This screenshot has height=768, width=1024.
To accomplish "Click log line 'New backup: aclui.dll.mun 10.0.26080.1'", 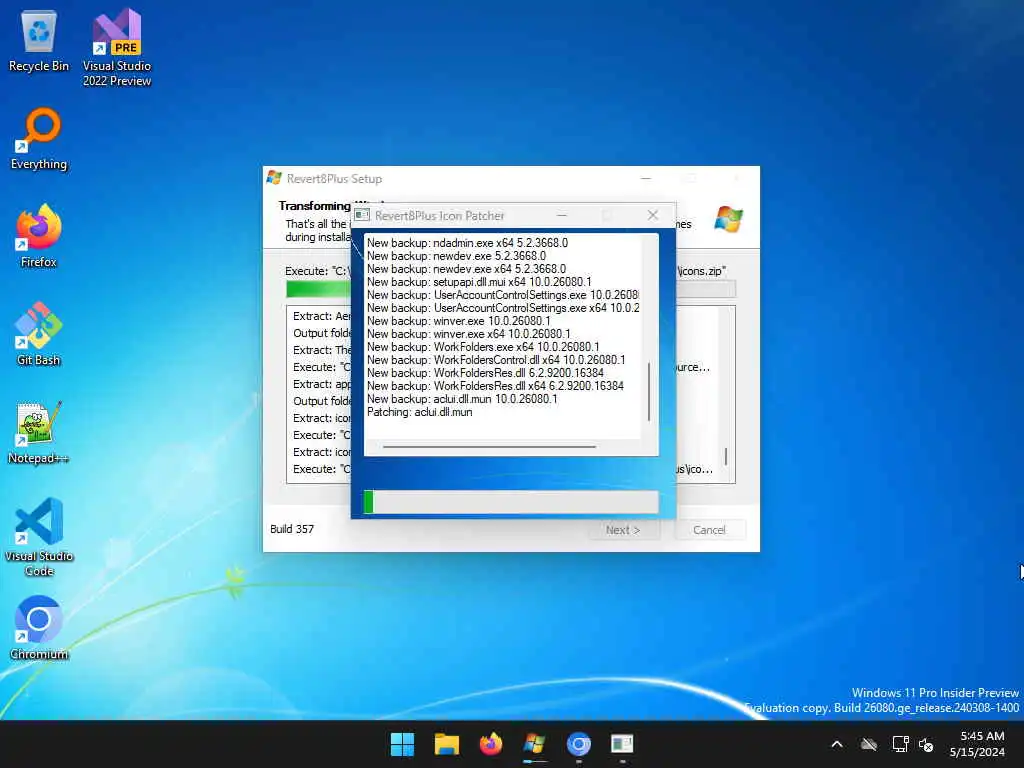I will click(x=462, y=399).
